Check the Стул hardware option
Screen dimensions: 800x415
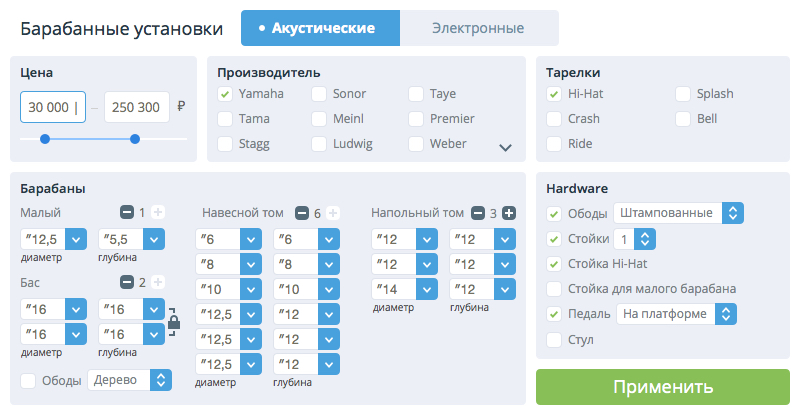554,340
